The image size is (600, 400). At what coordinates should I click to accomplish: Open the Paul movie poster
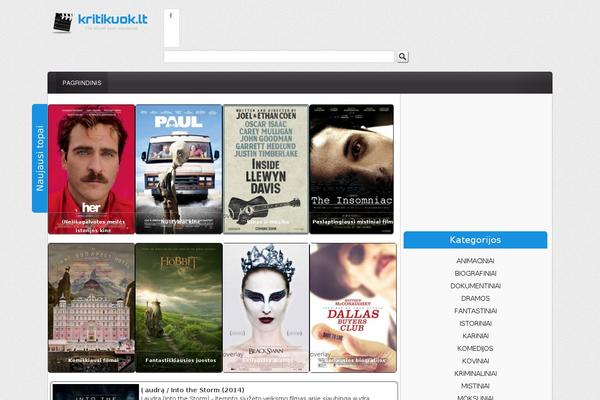[x=179, y=169]
